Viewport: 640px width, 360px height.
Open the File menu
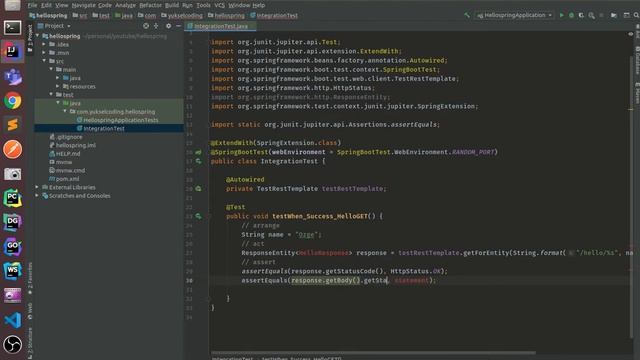click(32, 5)
